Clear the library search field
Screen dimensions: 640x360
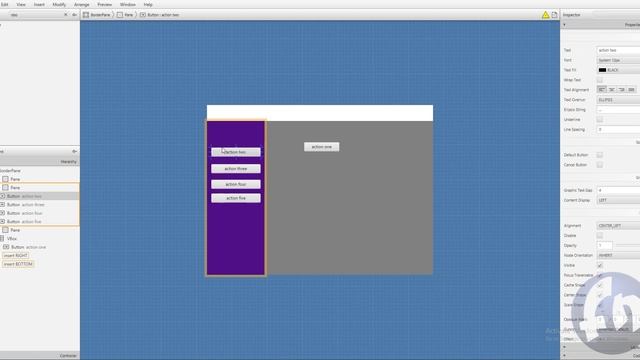coord(66,15)
